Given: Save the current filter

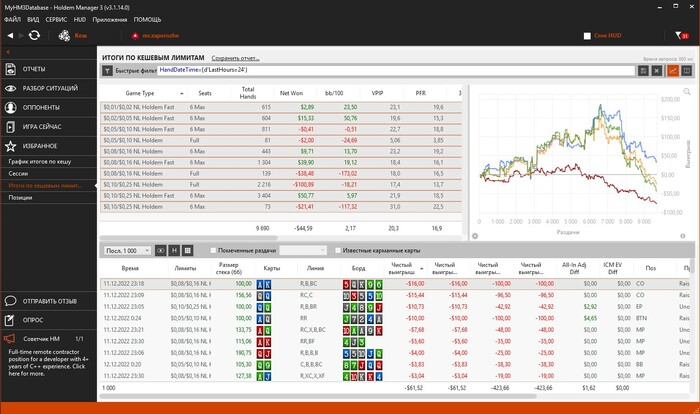Looking at the screenshot, I should coord(643,71).
